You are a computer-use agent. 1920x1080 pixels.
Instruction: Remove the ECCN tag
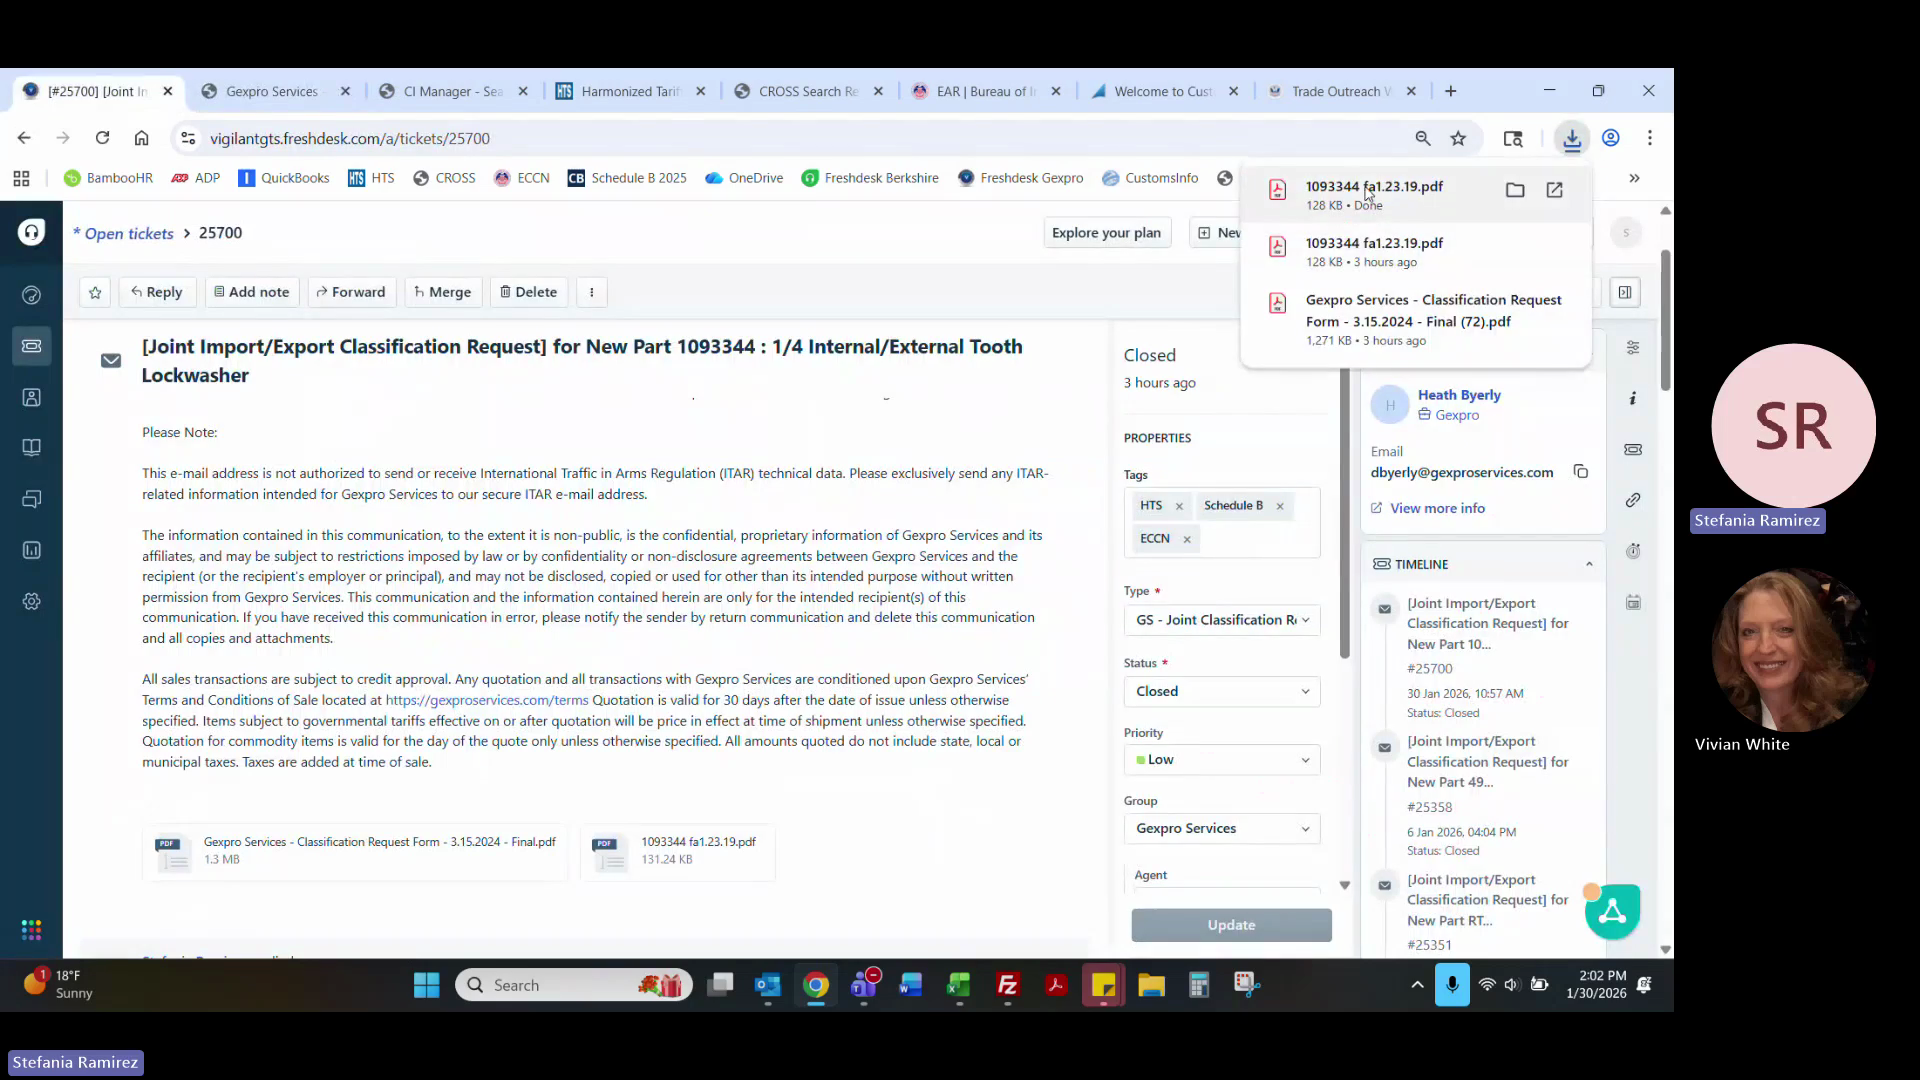(1187, 539)
